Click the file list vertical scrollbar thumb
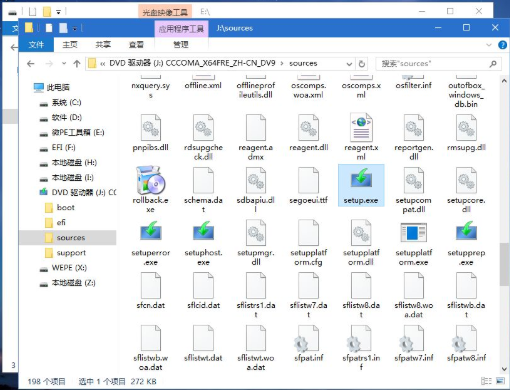The image size is (510, 390). point(504,264)
